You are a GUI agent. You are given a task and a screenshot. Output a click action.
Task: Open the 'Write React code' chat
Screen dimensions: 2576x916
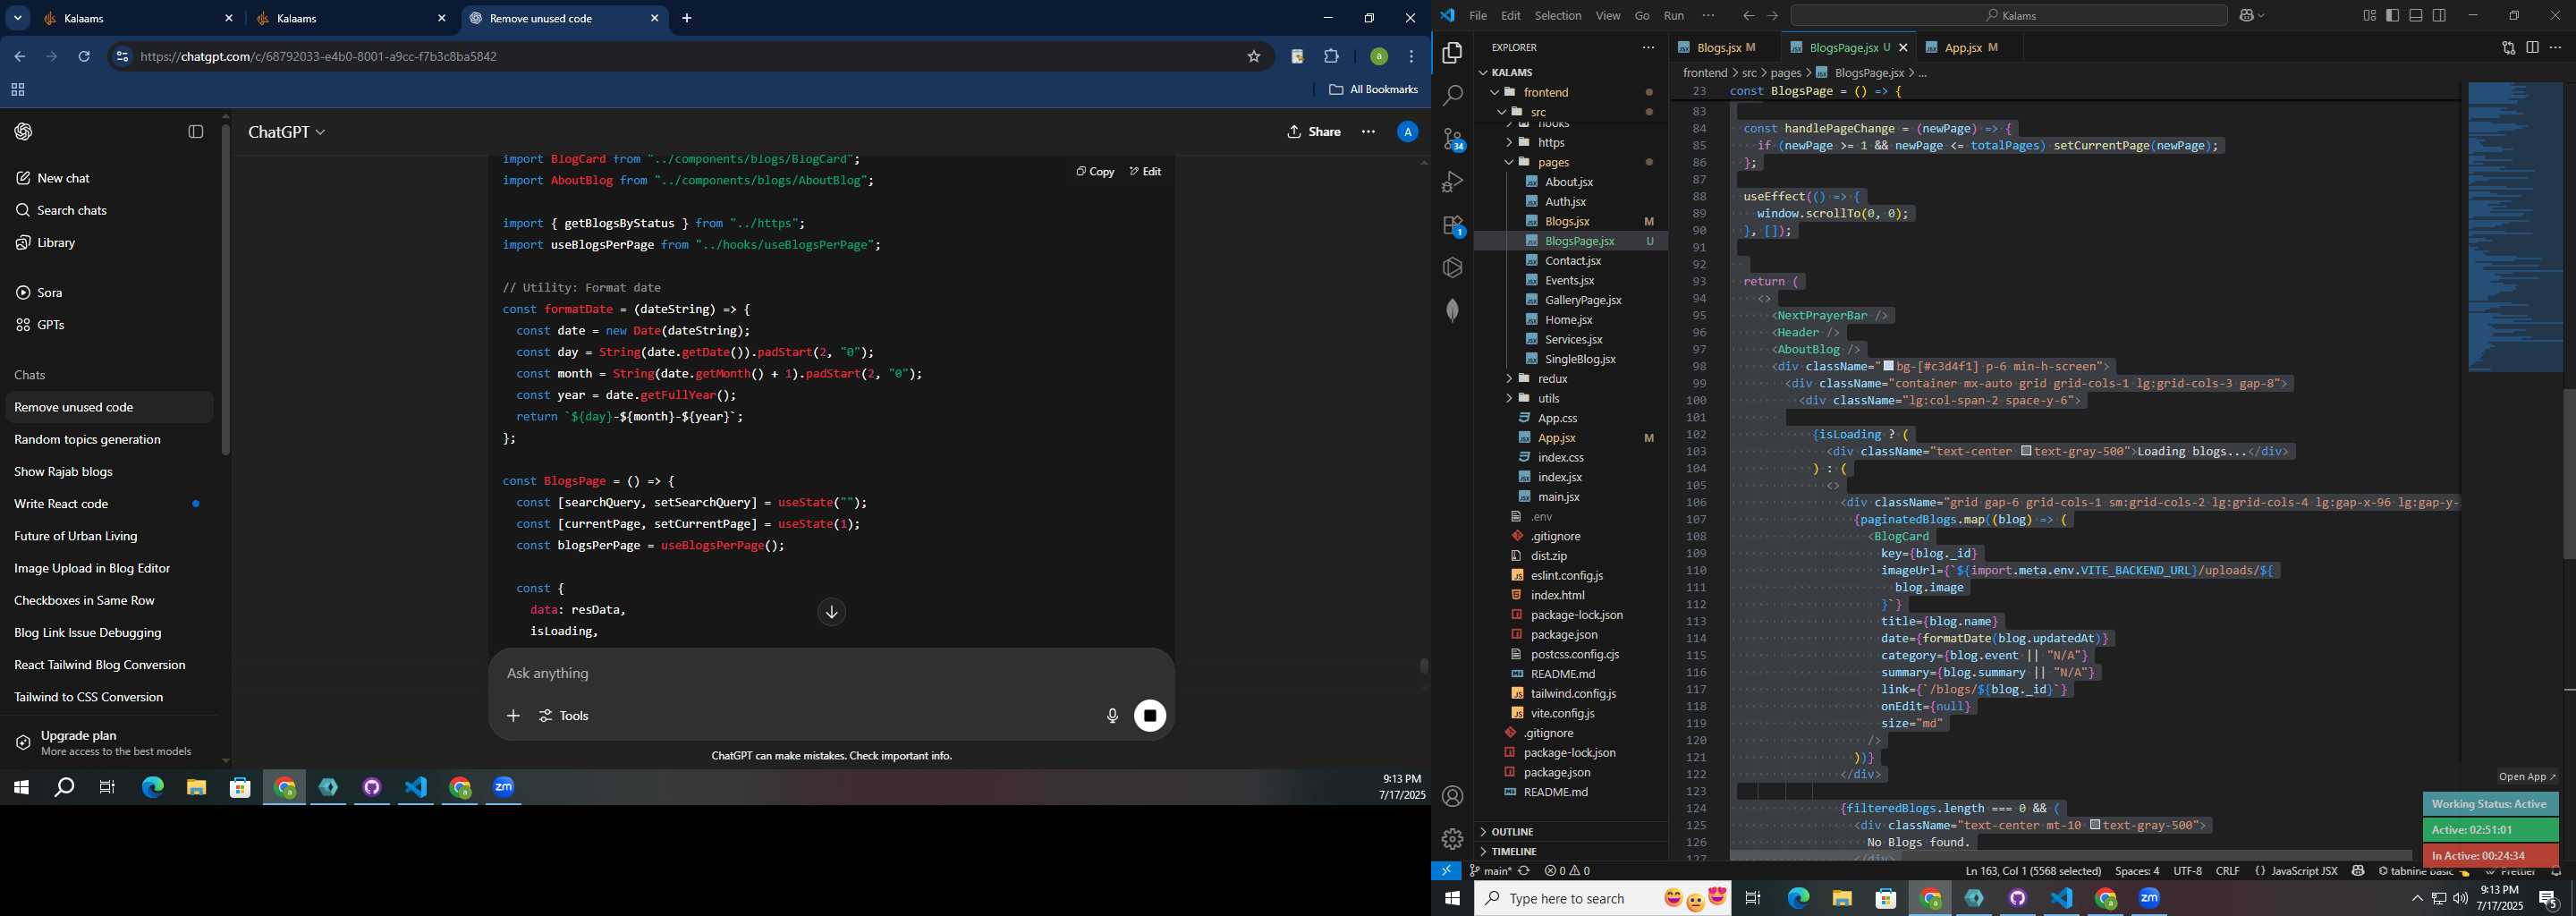(108, 504)
